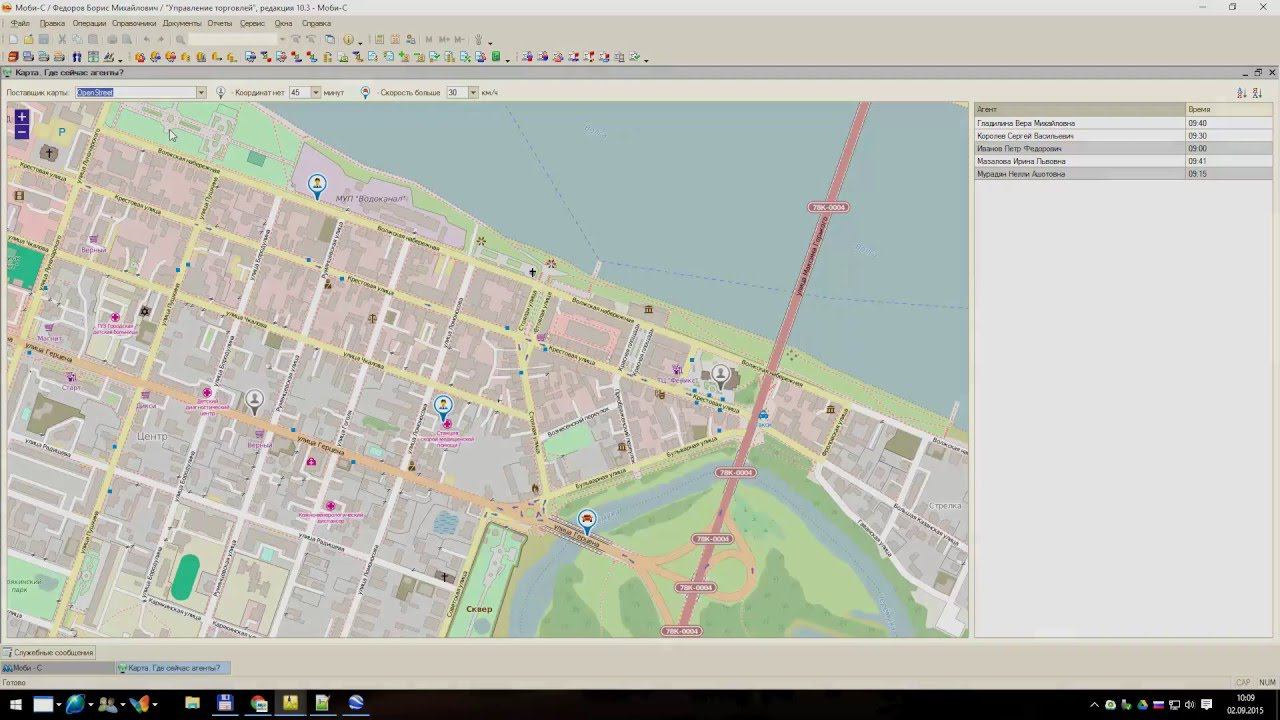Click the Help info toolbar icon
The image size is (1280, 720).
(x=348, y=40)
